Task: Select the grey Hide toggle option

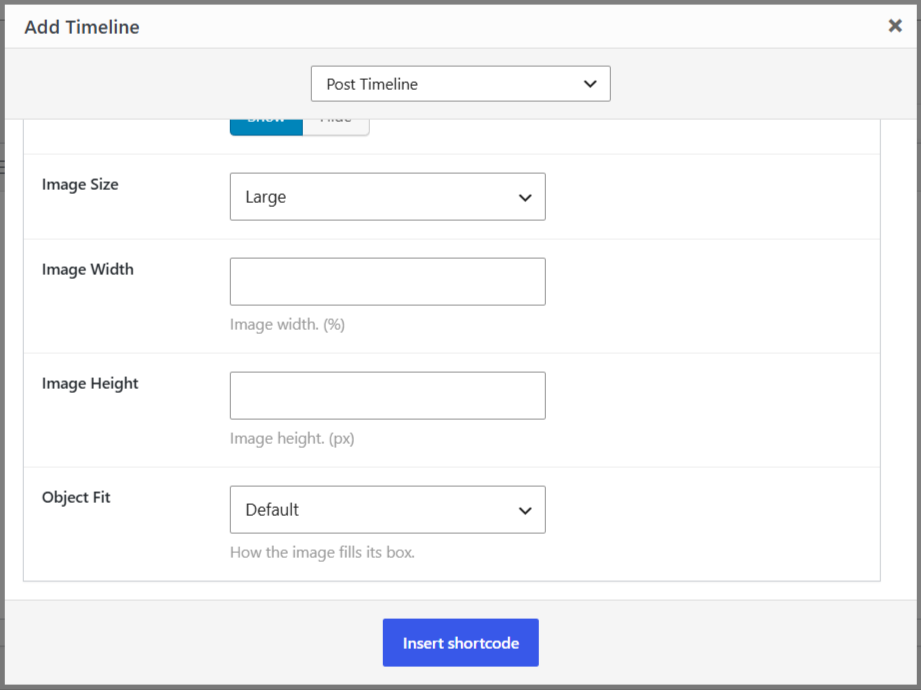Action: click(x=336, y=127)
